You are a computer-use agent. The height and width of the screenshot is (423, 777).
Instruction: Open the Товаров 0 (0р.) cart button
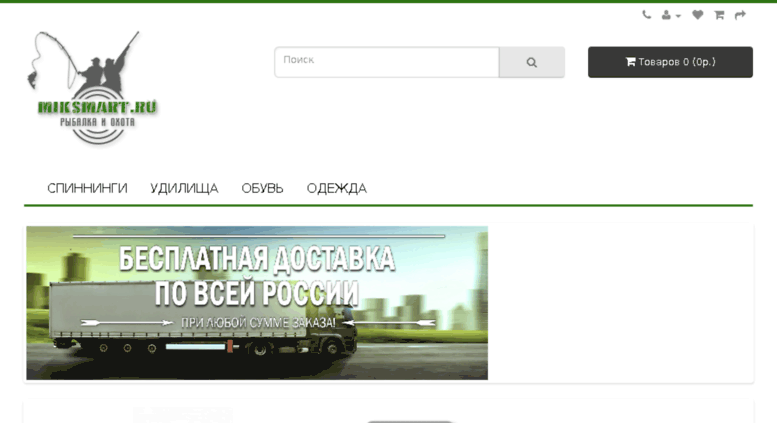670,62
